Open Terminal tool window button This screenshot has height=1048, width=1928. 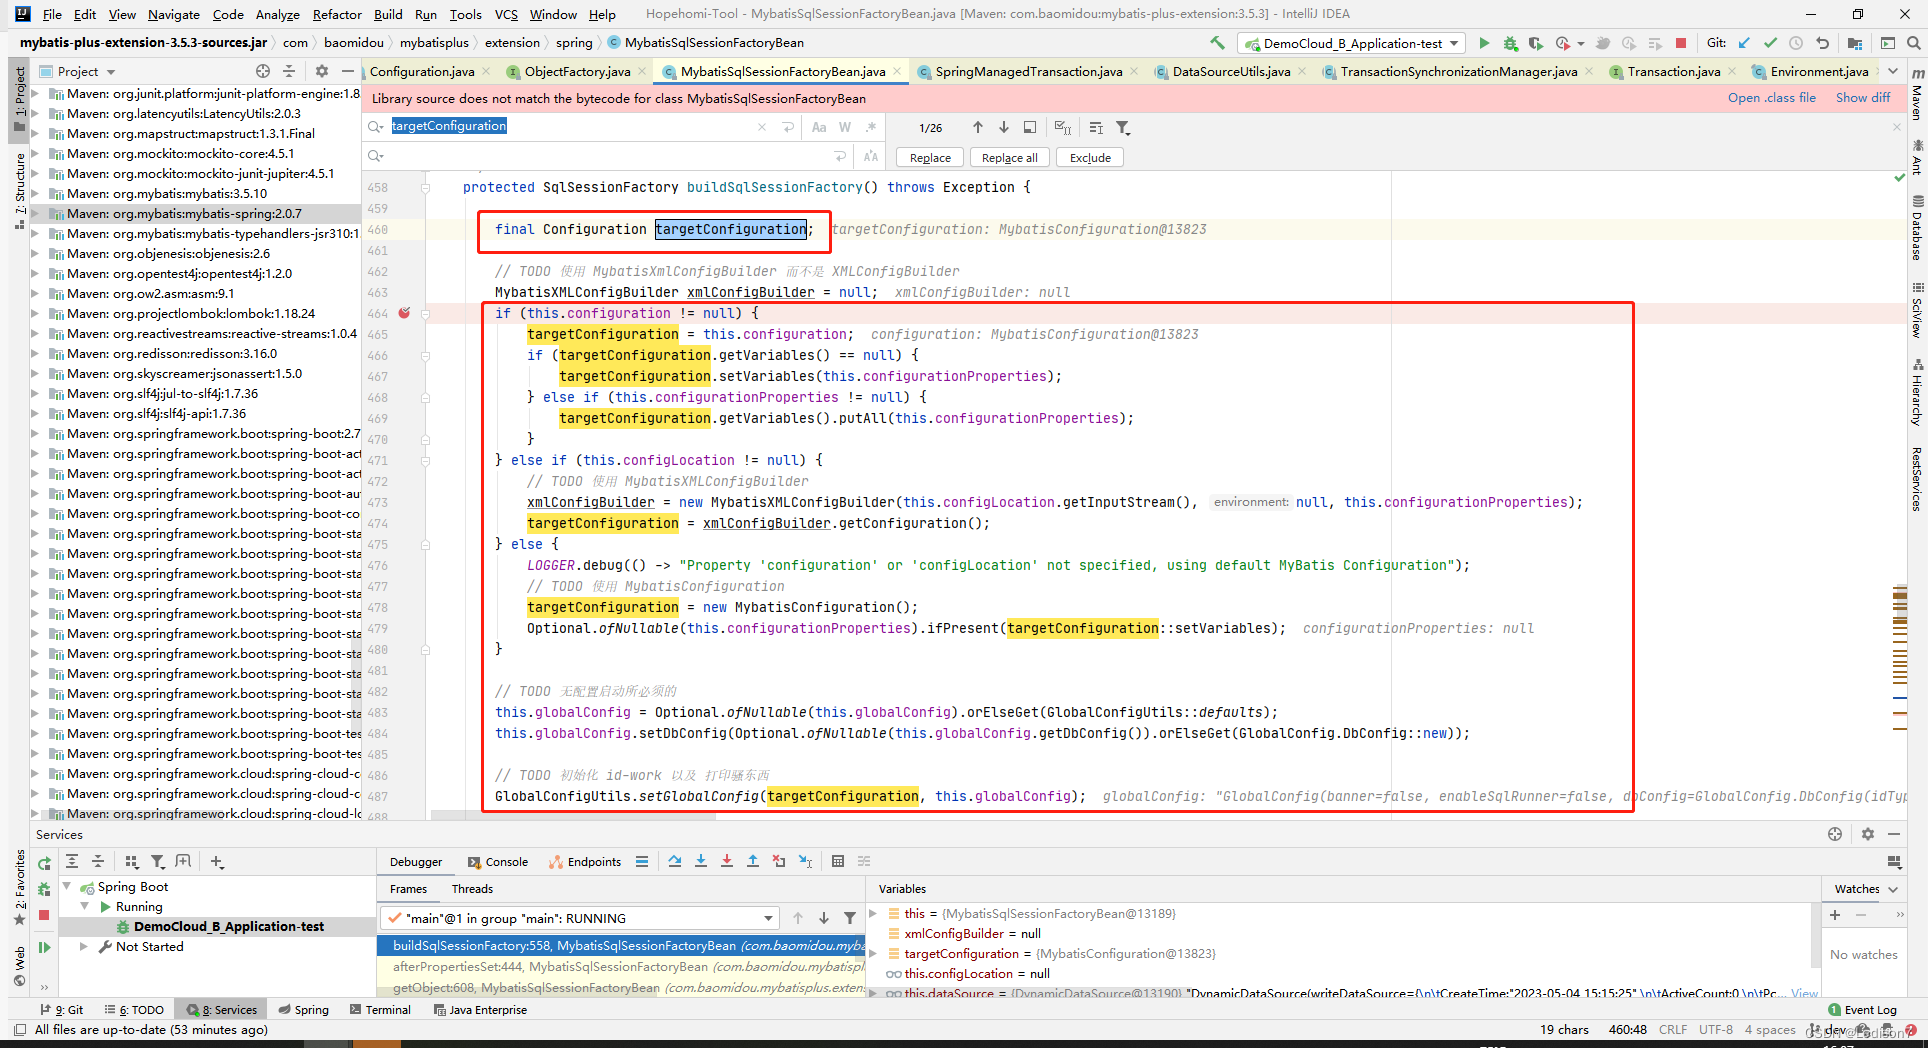[x=380, y=1009]
